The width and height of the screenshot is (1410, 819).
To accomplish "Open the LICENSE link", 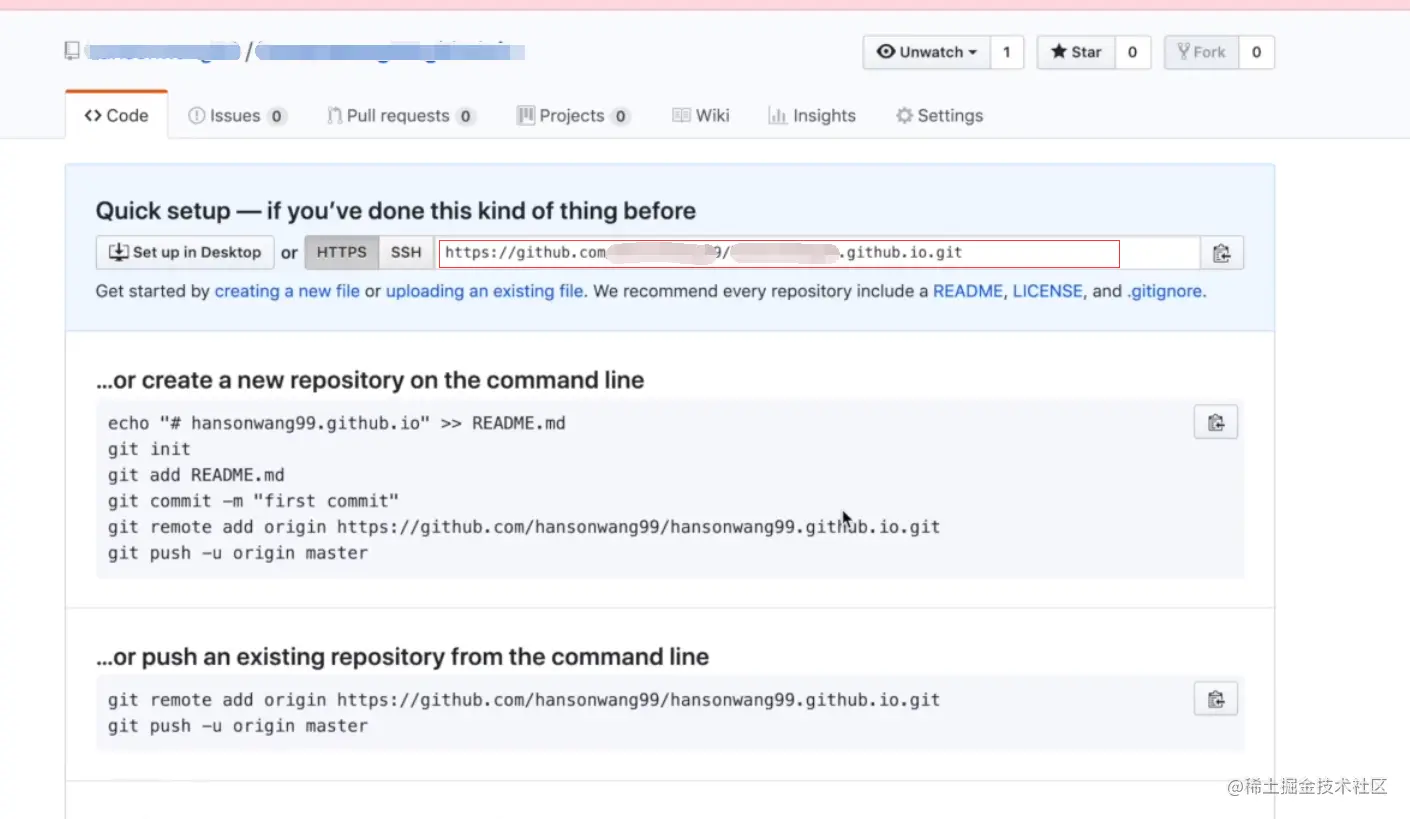I will coord(1047,292).
